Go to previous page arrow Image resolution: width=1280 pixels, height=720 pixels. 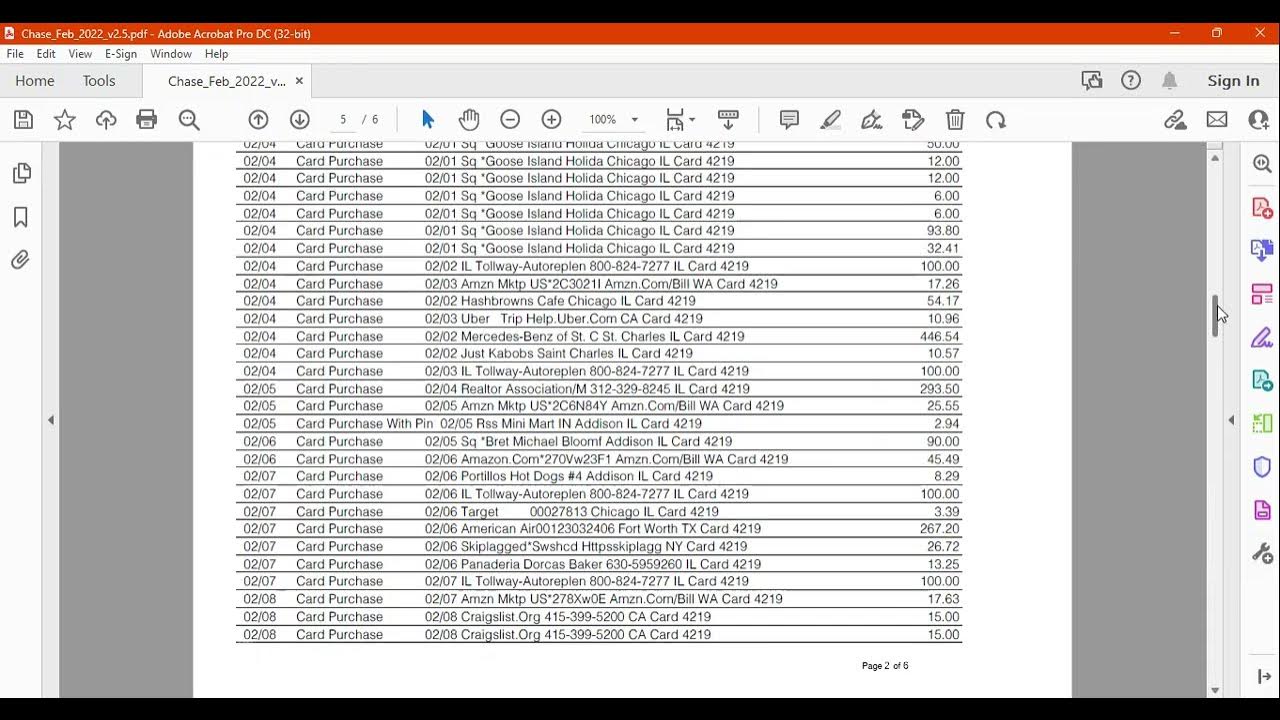[258, 120]
